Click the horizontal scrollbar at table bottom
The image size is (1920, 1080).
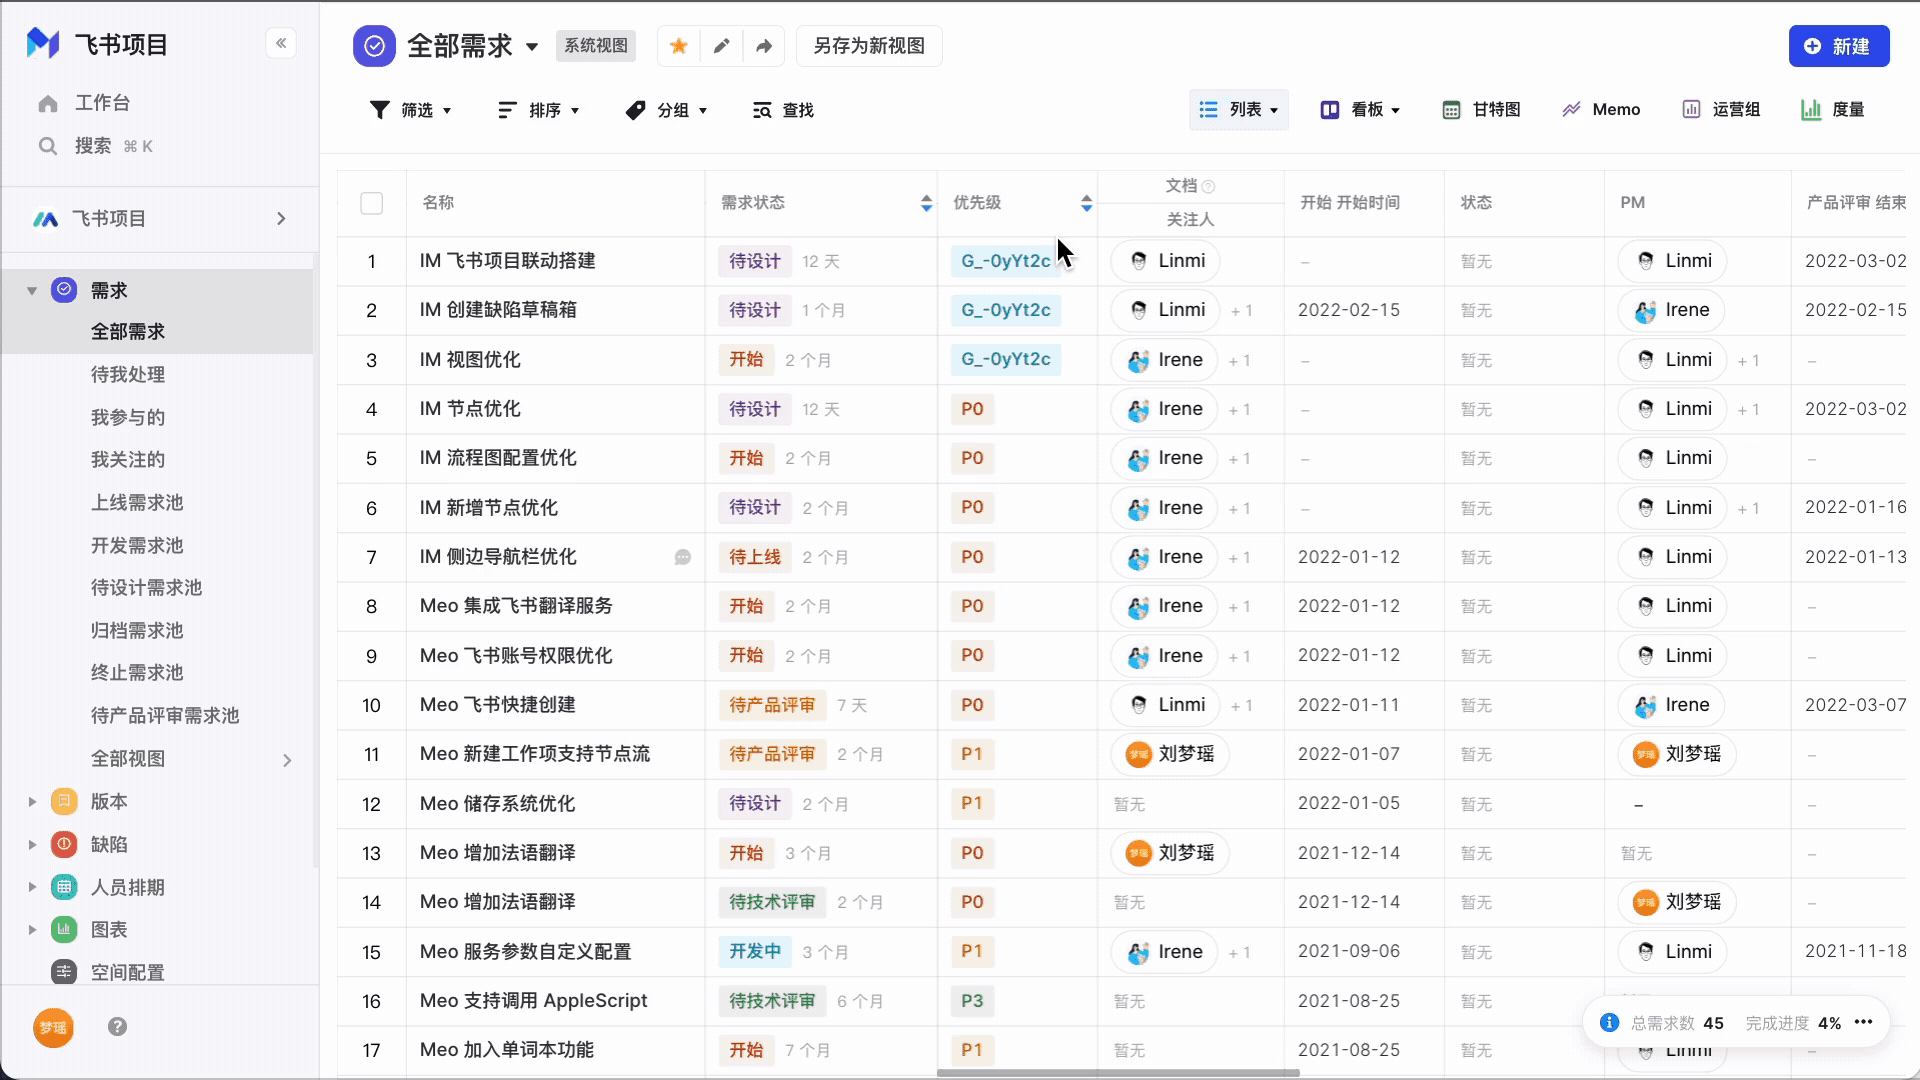click(1118, 1073)
